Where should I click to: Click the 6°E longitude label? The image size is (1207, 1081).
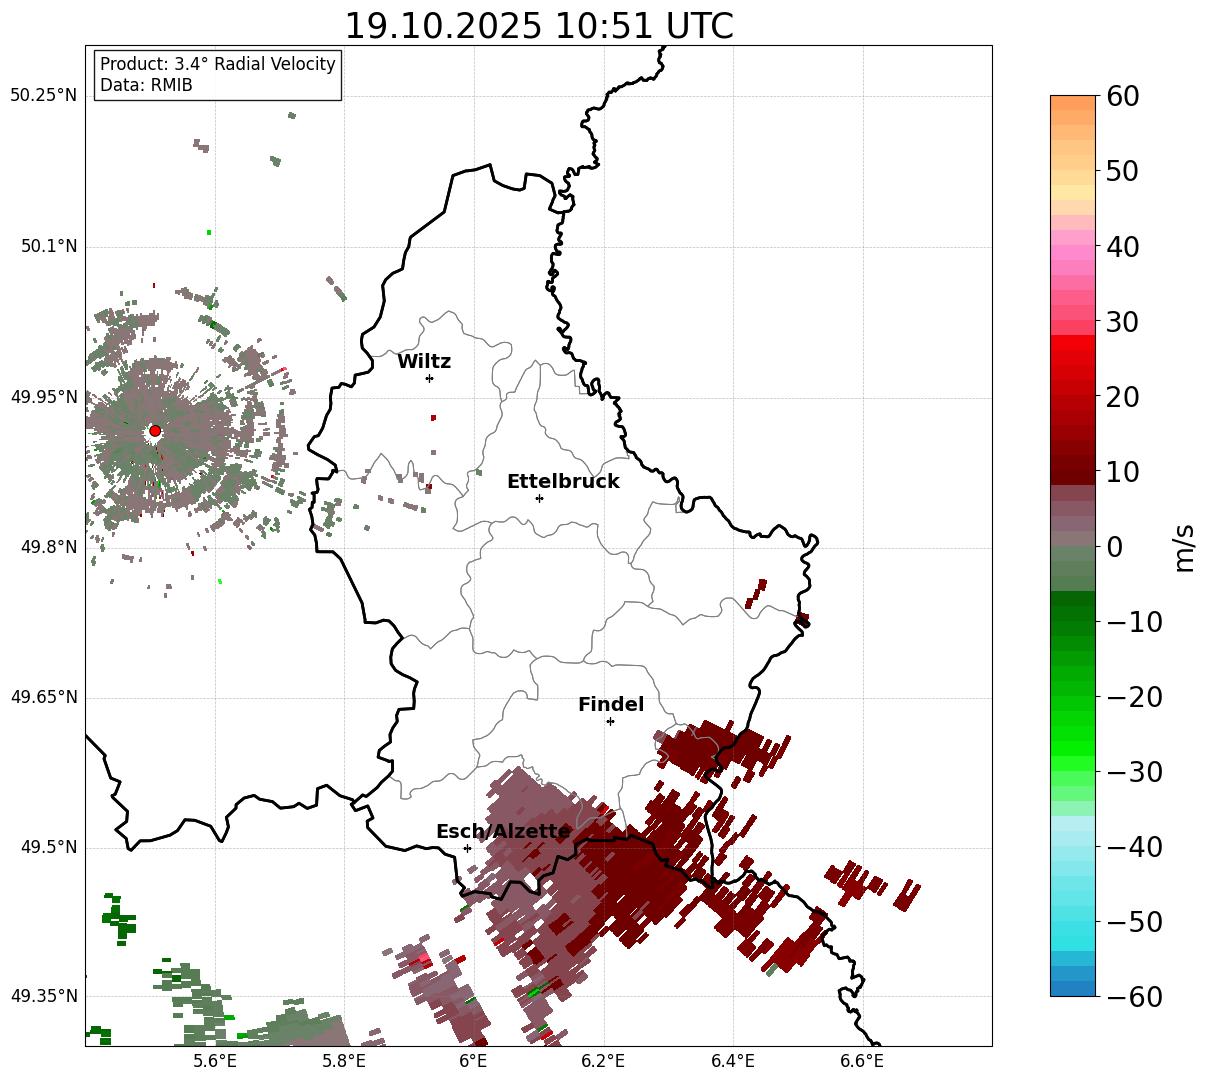(x=474, y=1062)
